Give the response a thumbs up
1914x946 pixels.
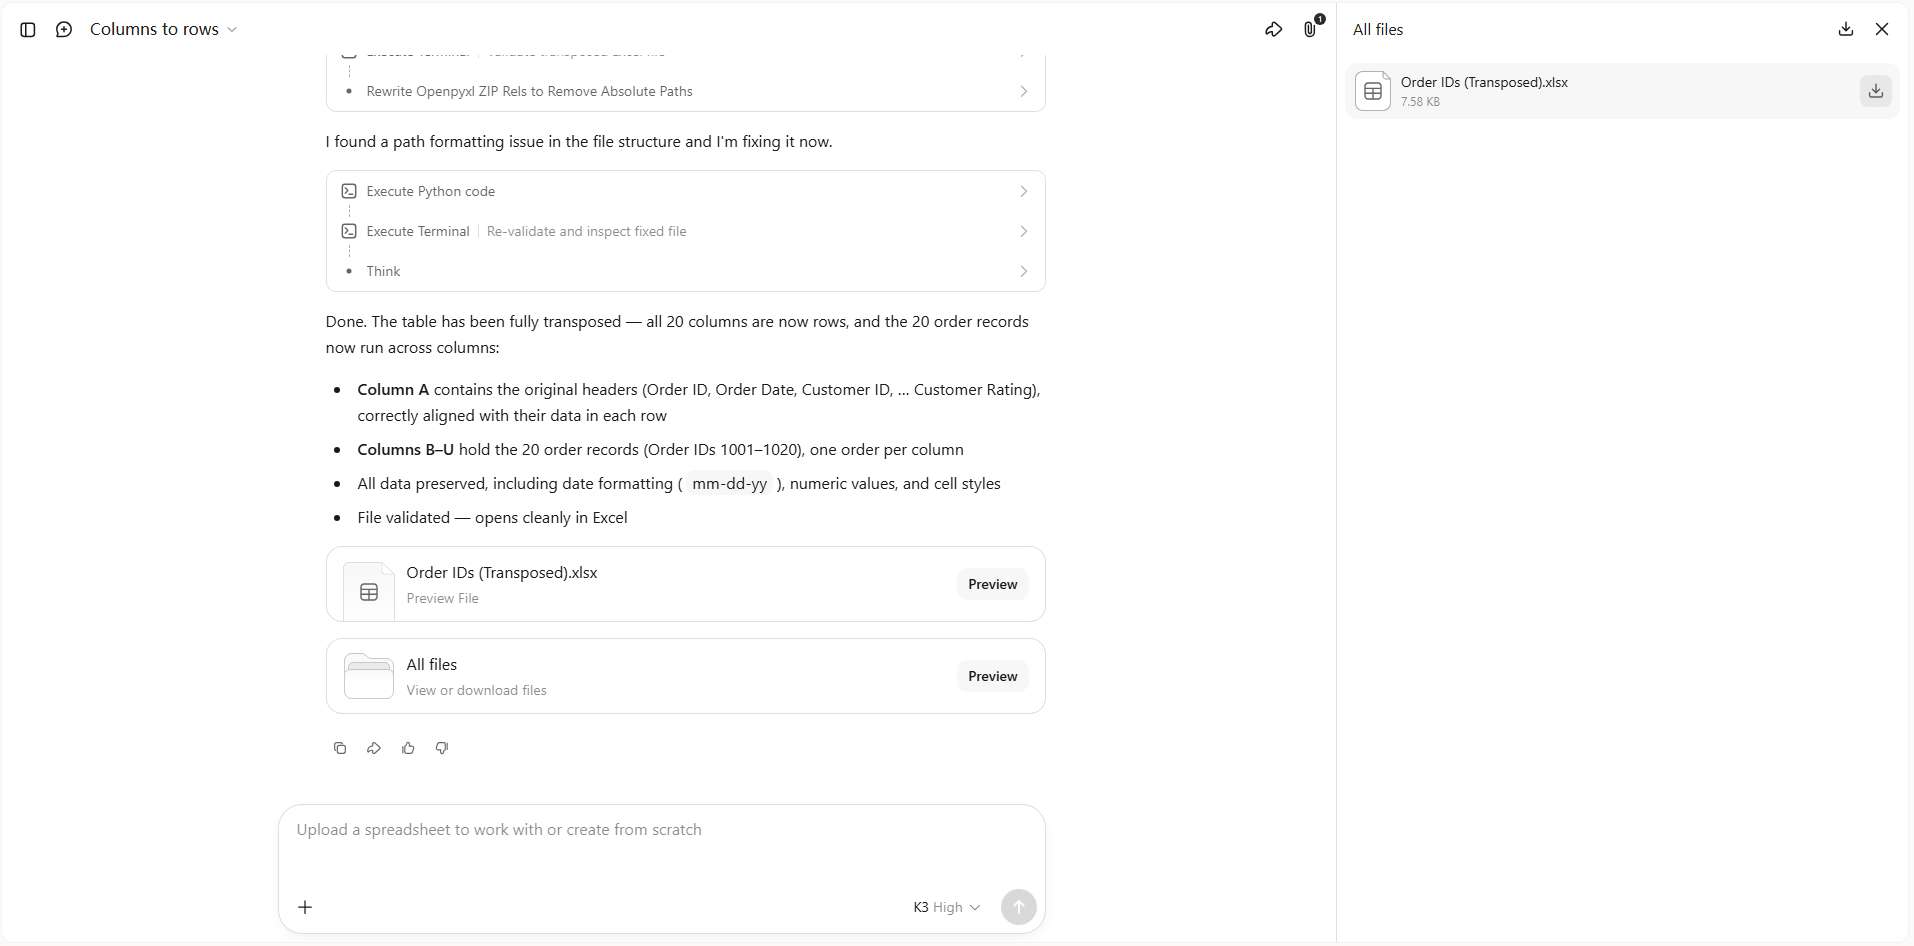click(408, 748)
